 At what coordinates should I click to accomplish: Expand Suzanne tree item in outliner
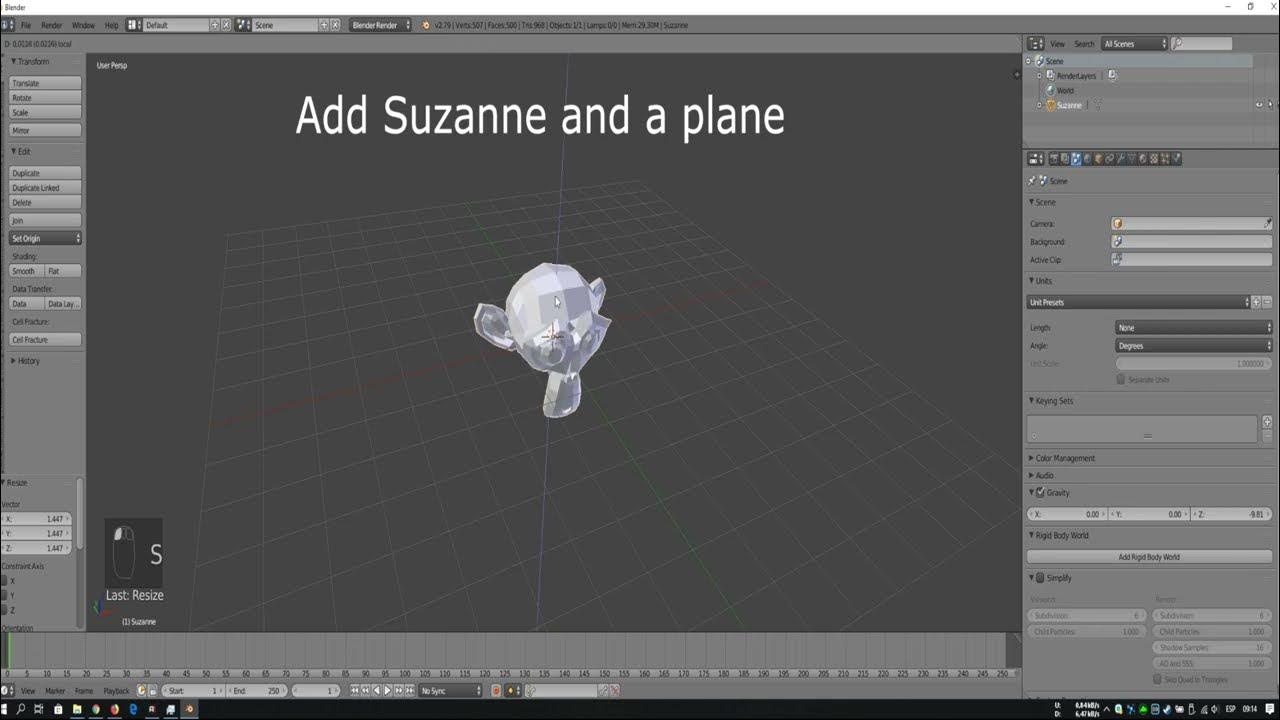point(1040,105)
